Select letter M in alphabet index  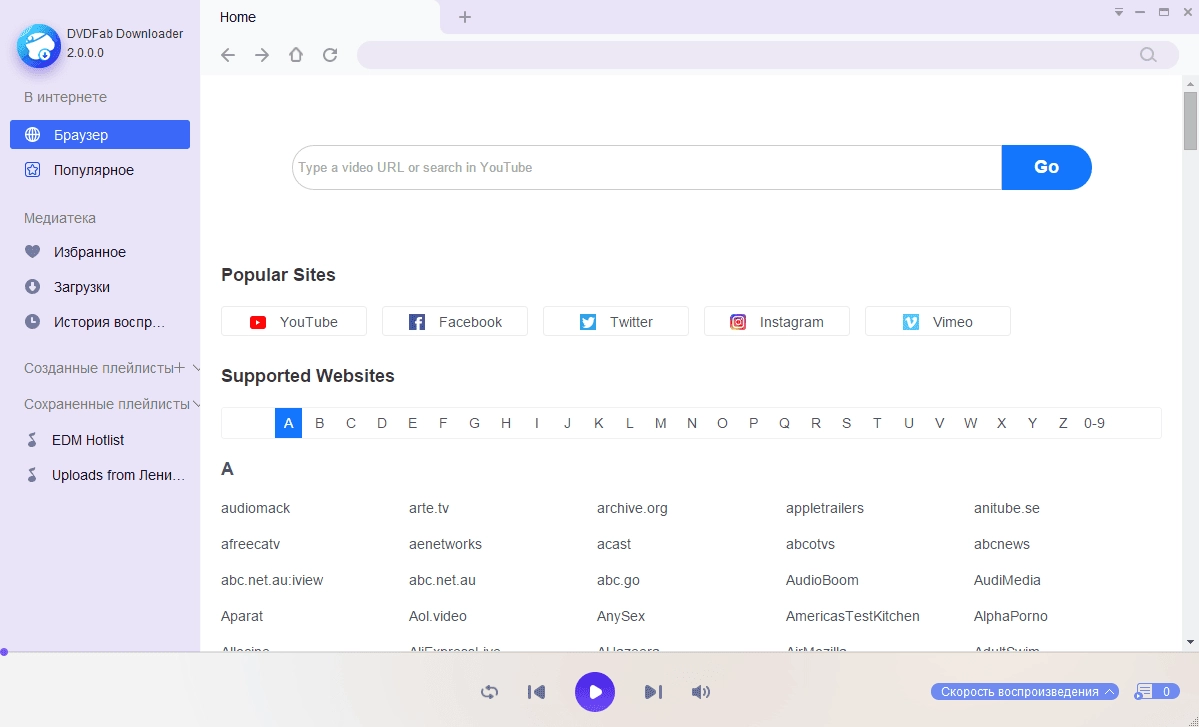(661, 423)
